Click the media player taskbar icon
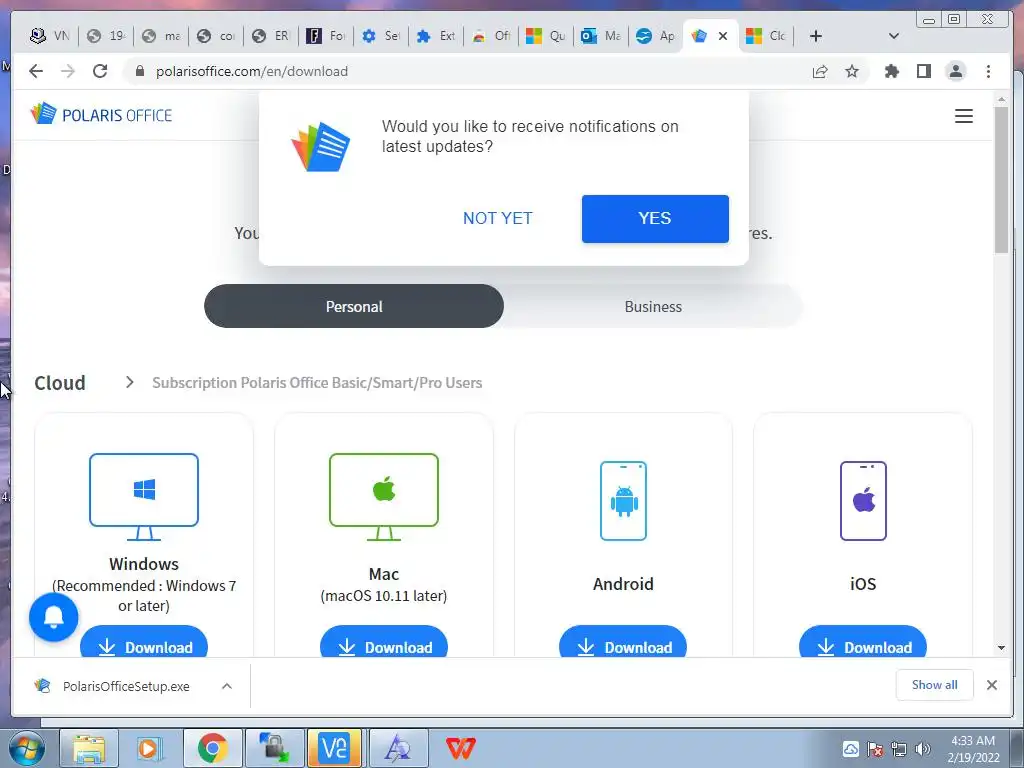 click(150, 748)
